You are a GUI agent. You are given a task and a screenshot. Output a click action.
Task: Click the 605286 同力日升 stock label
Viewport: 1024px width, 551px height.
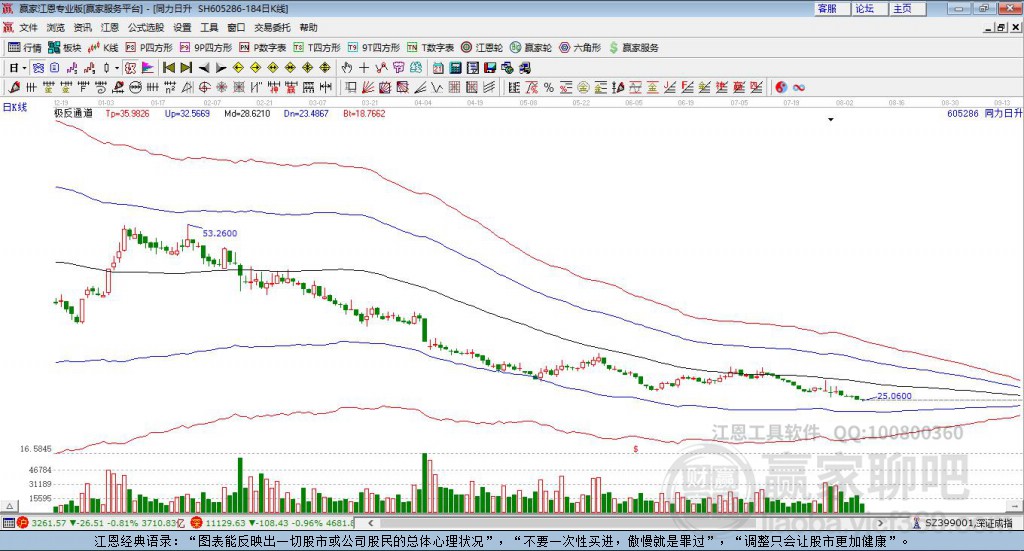coord(984,114)
